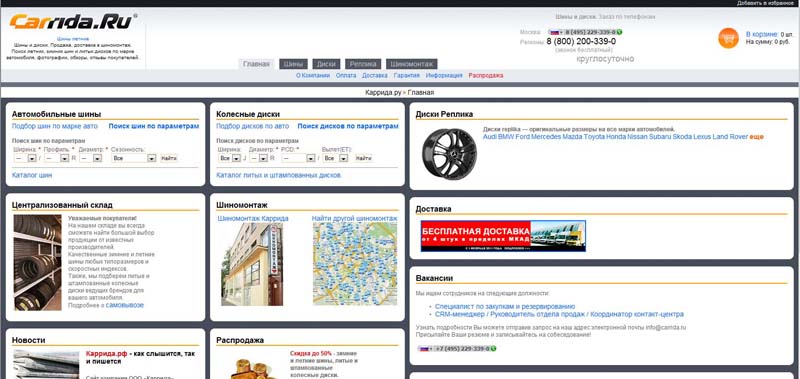Click the free delivery banner
The width and height of the screenshot is (800, 379).
[503, 236]
